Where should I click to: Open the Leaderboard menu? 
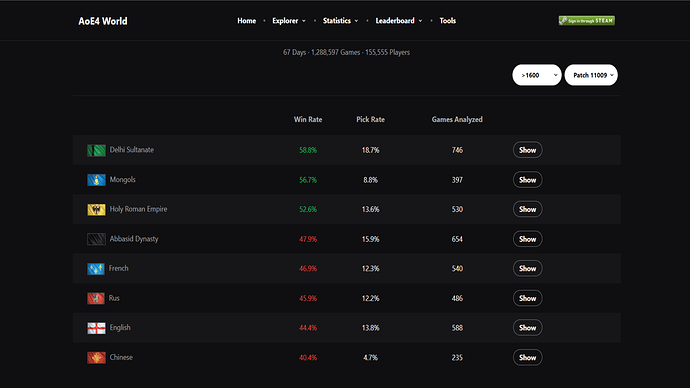[399, 21]
